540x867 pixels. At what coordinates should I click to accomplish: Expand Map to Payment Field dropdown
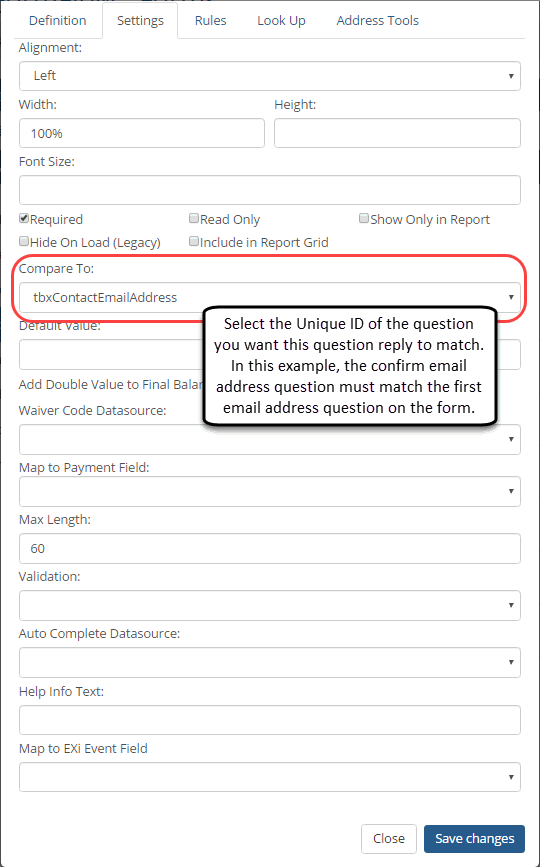pos(270,492)
